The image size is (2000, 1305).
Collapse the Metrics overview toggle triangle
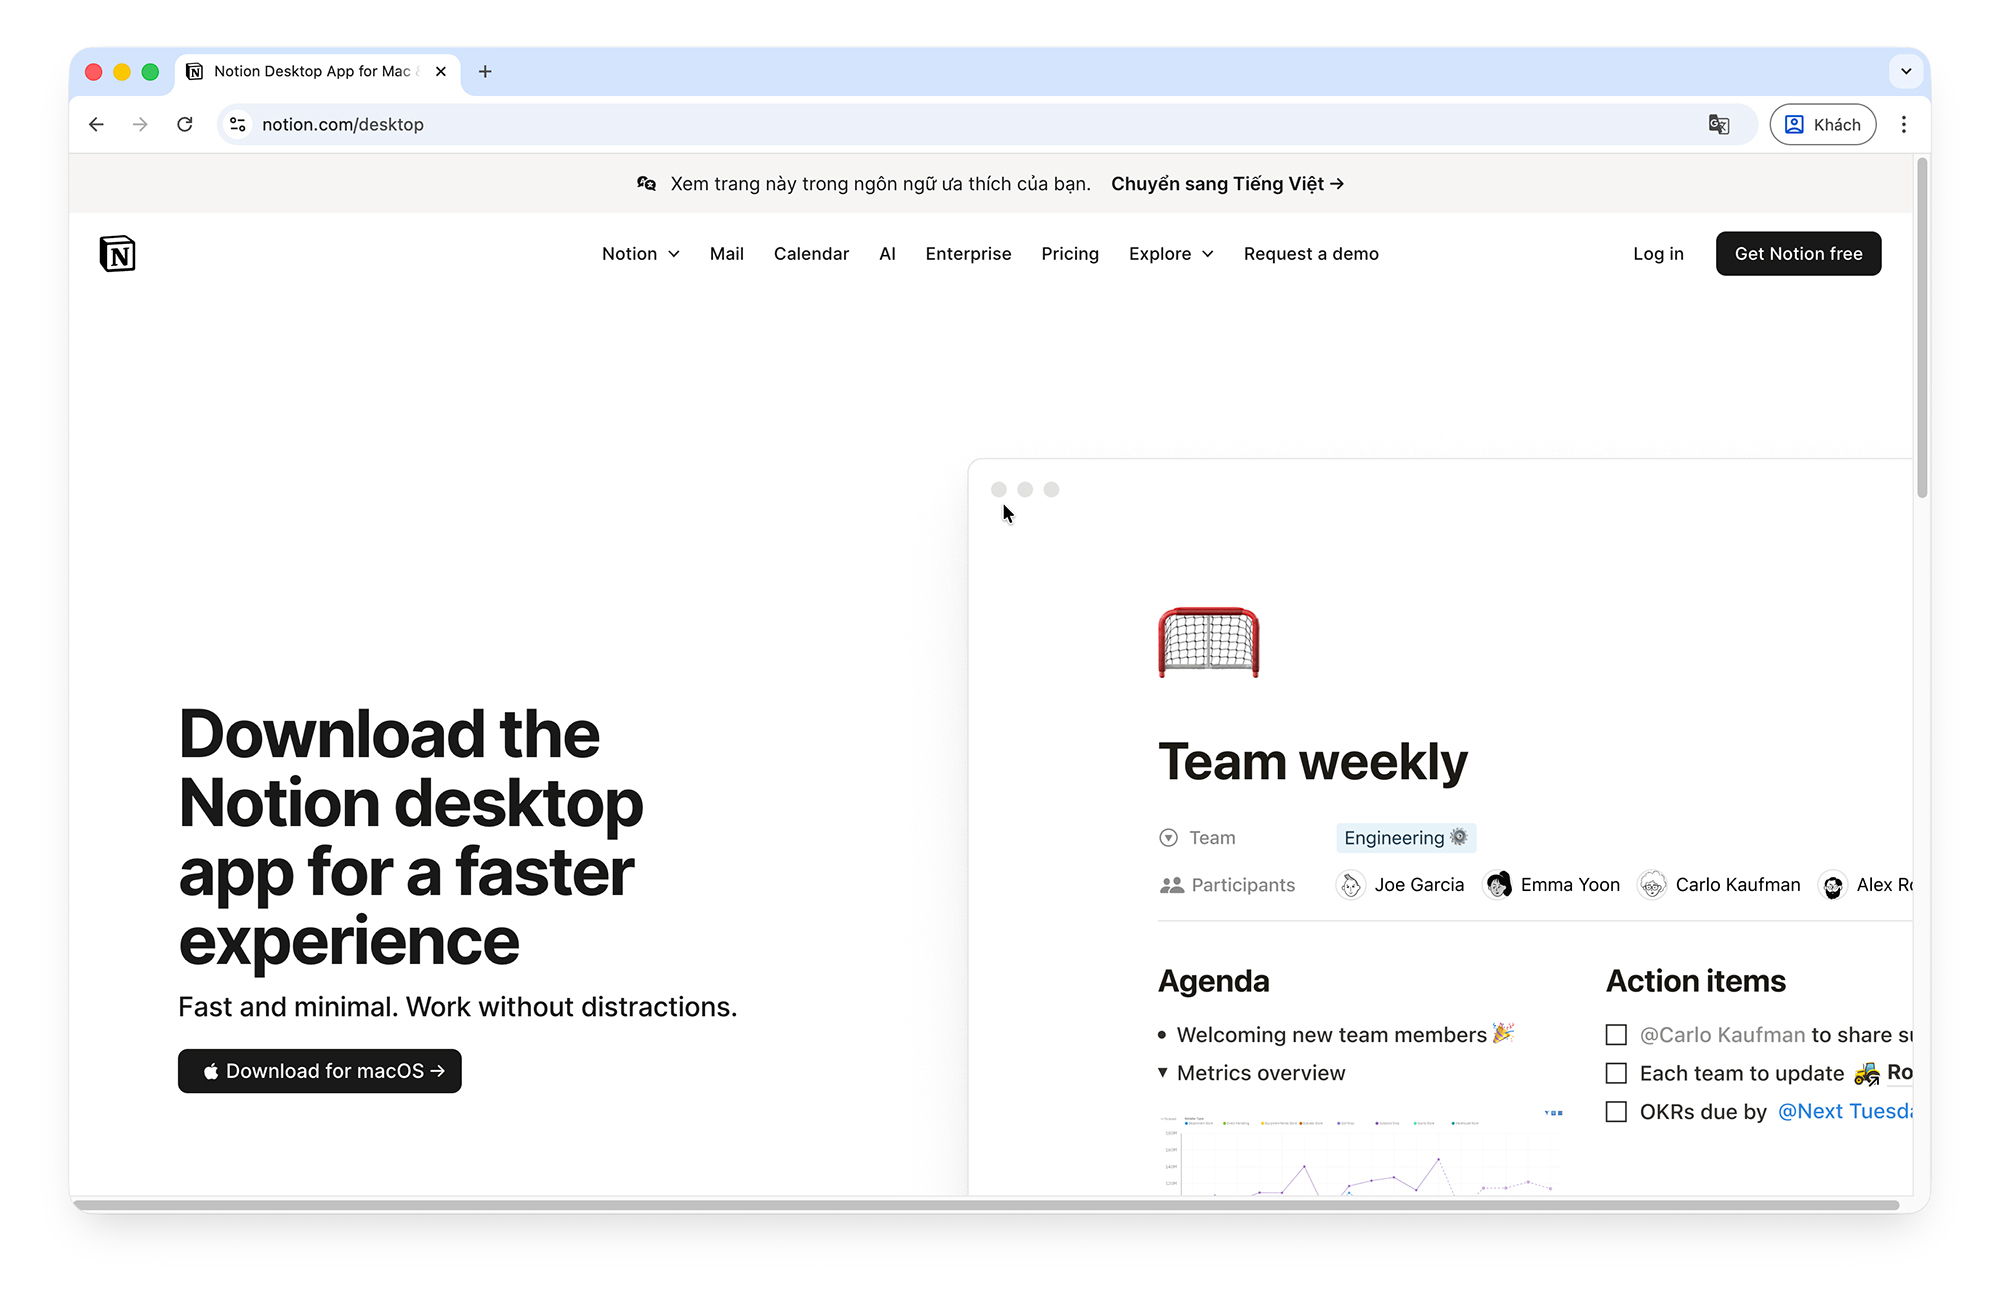[x=1163, y=1073]
